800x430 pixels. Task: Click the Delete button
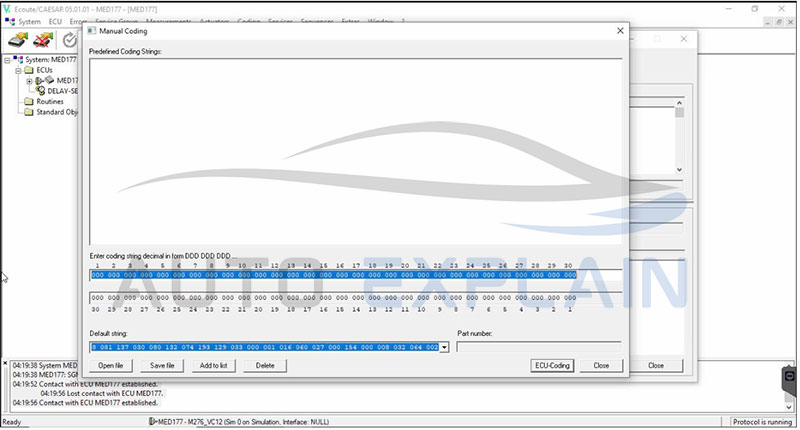pos(265,366)
